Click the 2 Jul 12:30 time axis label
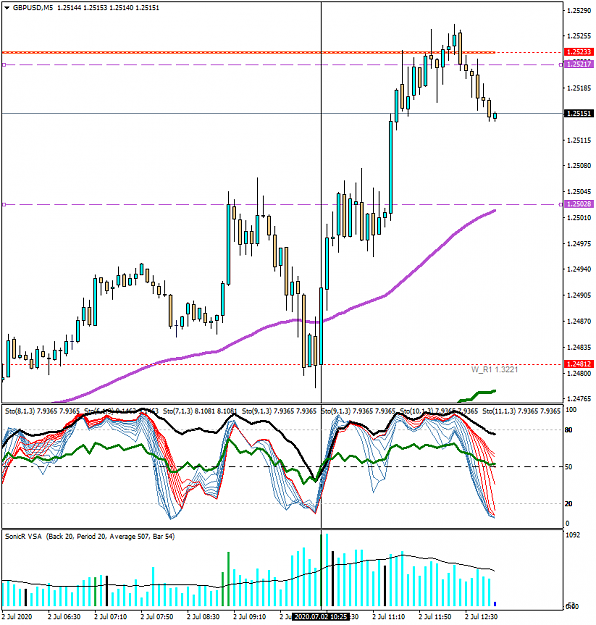 (x=481, y=617)
